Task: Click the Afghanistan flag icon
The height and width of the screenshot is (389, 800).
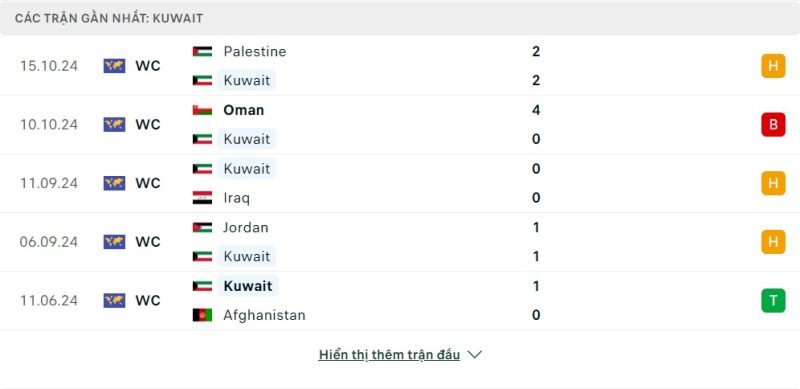Action: click(202, 315)
